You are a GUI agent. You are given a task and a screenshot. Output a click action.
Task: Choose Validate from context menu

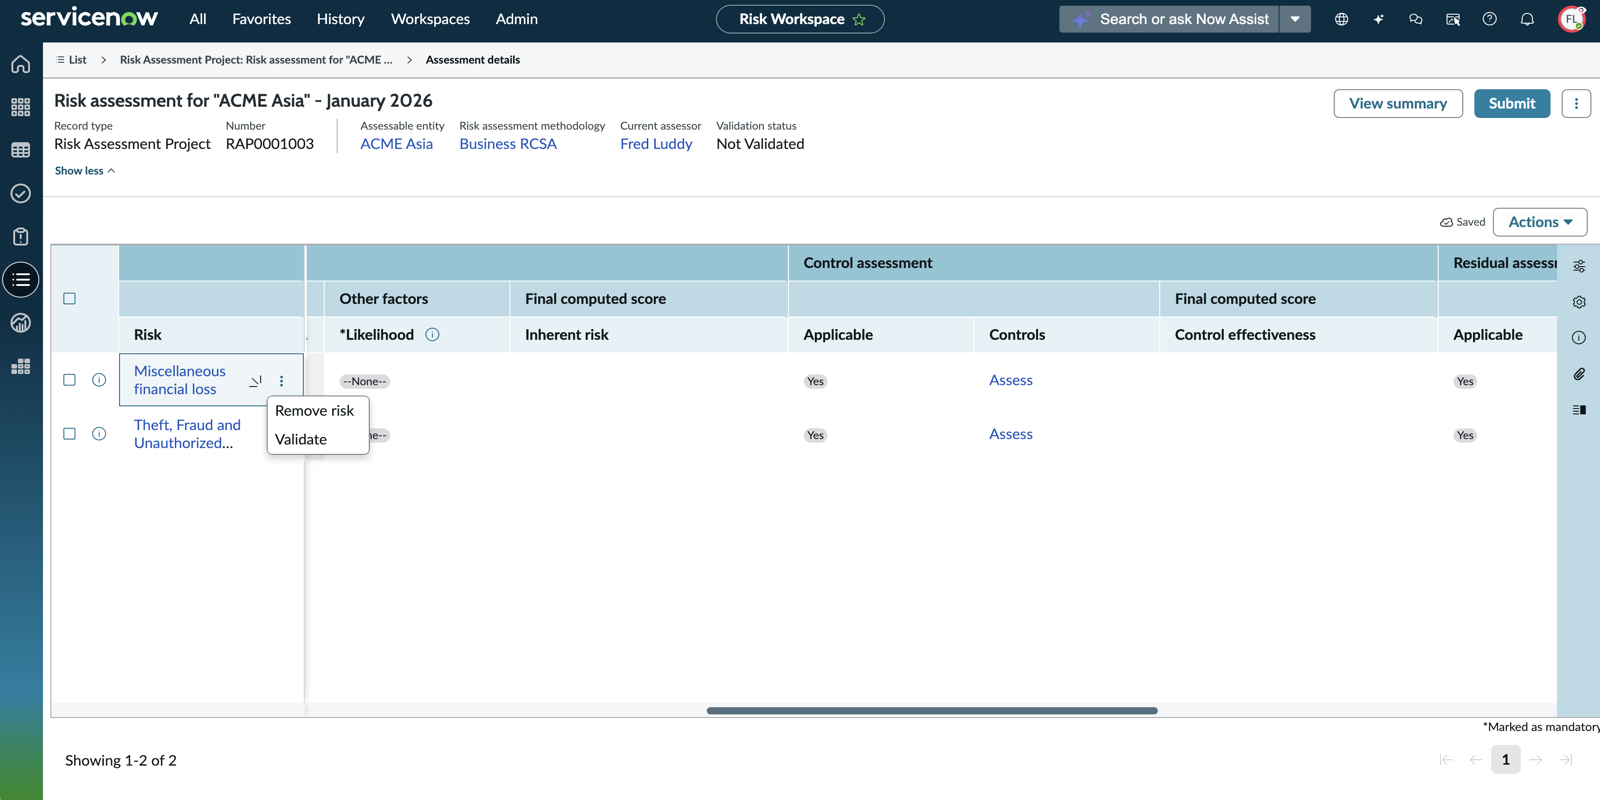click(x=301, y=439)
